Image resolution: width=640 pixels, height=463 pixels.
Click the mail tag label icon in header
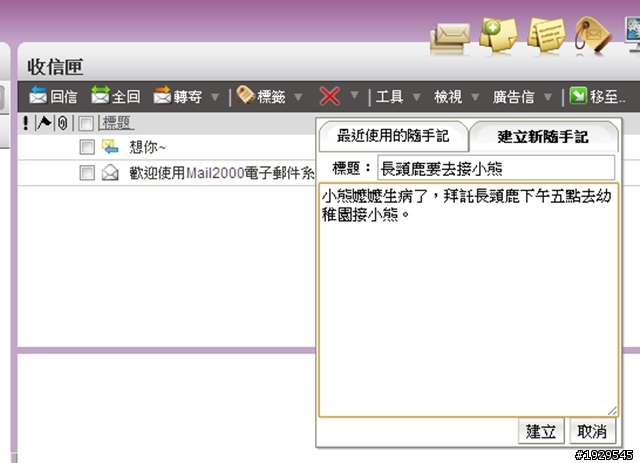pos(593,35)
